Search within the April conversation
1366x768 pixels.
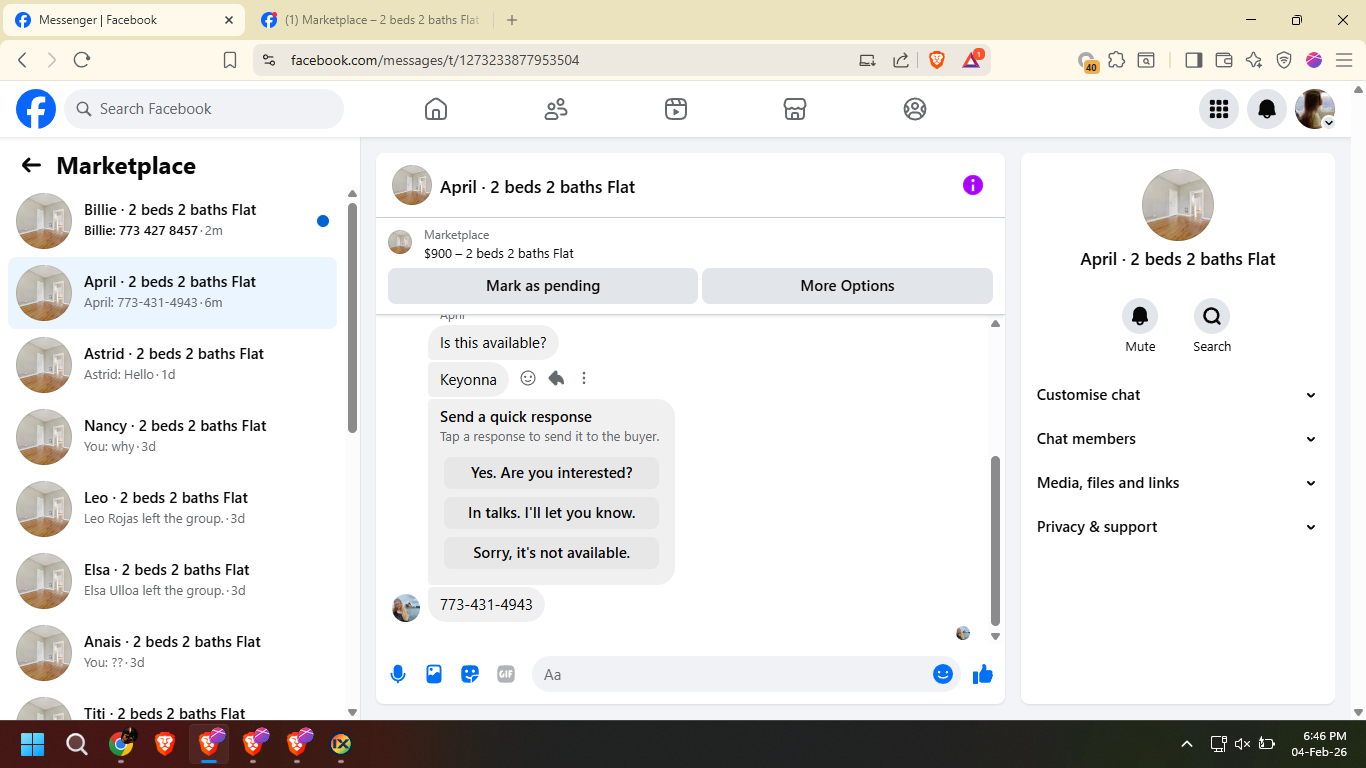pyautogui.click(x=1212, y=316)
